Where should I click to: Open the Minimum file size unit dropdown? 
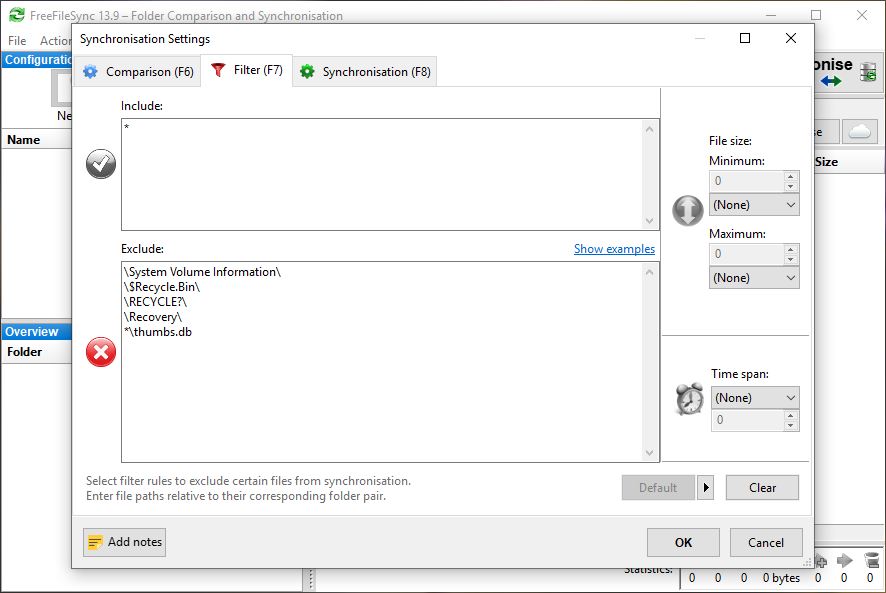(x=754, y=205)
